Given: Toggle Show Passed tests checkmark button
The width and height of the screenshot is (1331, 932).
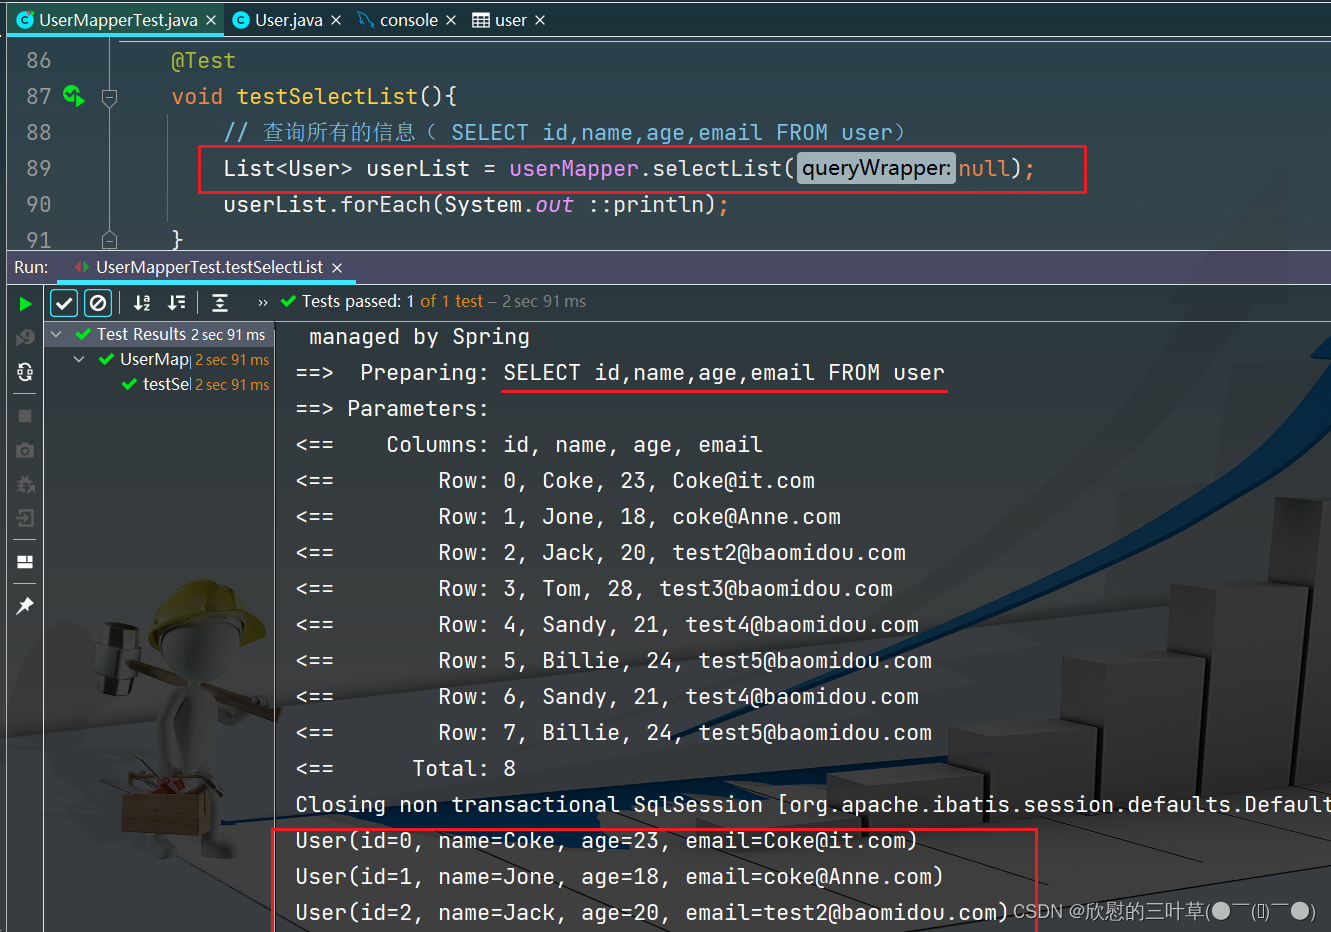Looking at the screenshot, I should point(64,303).
